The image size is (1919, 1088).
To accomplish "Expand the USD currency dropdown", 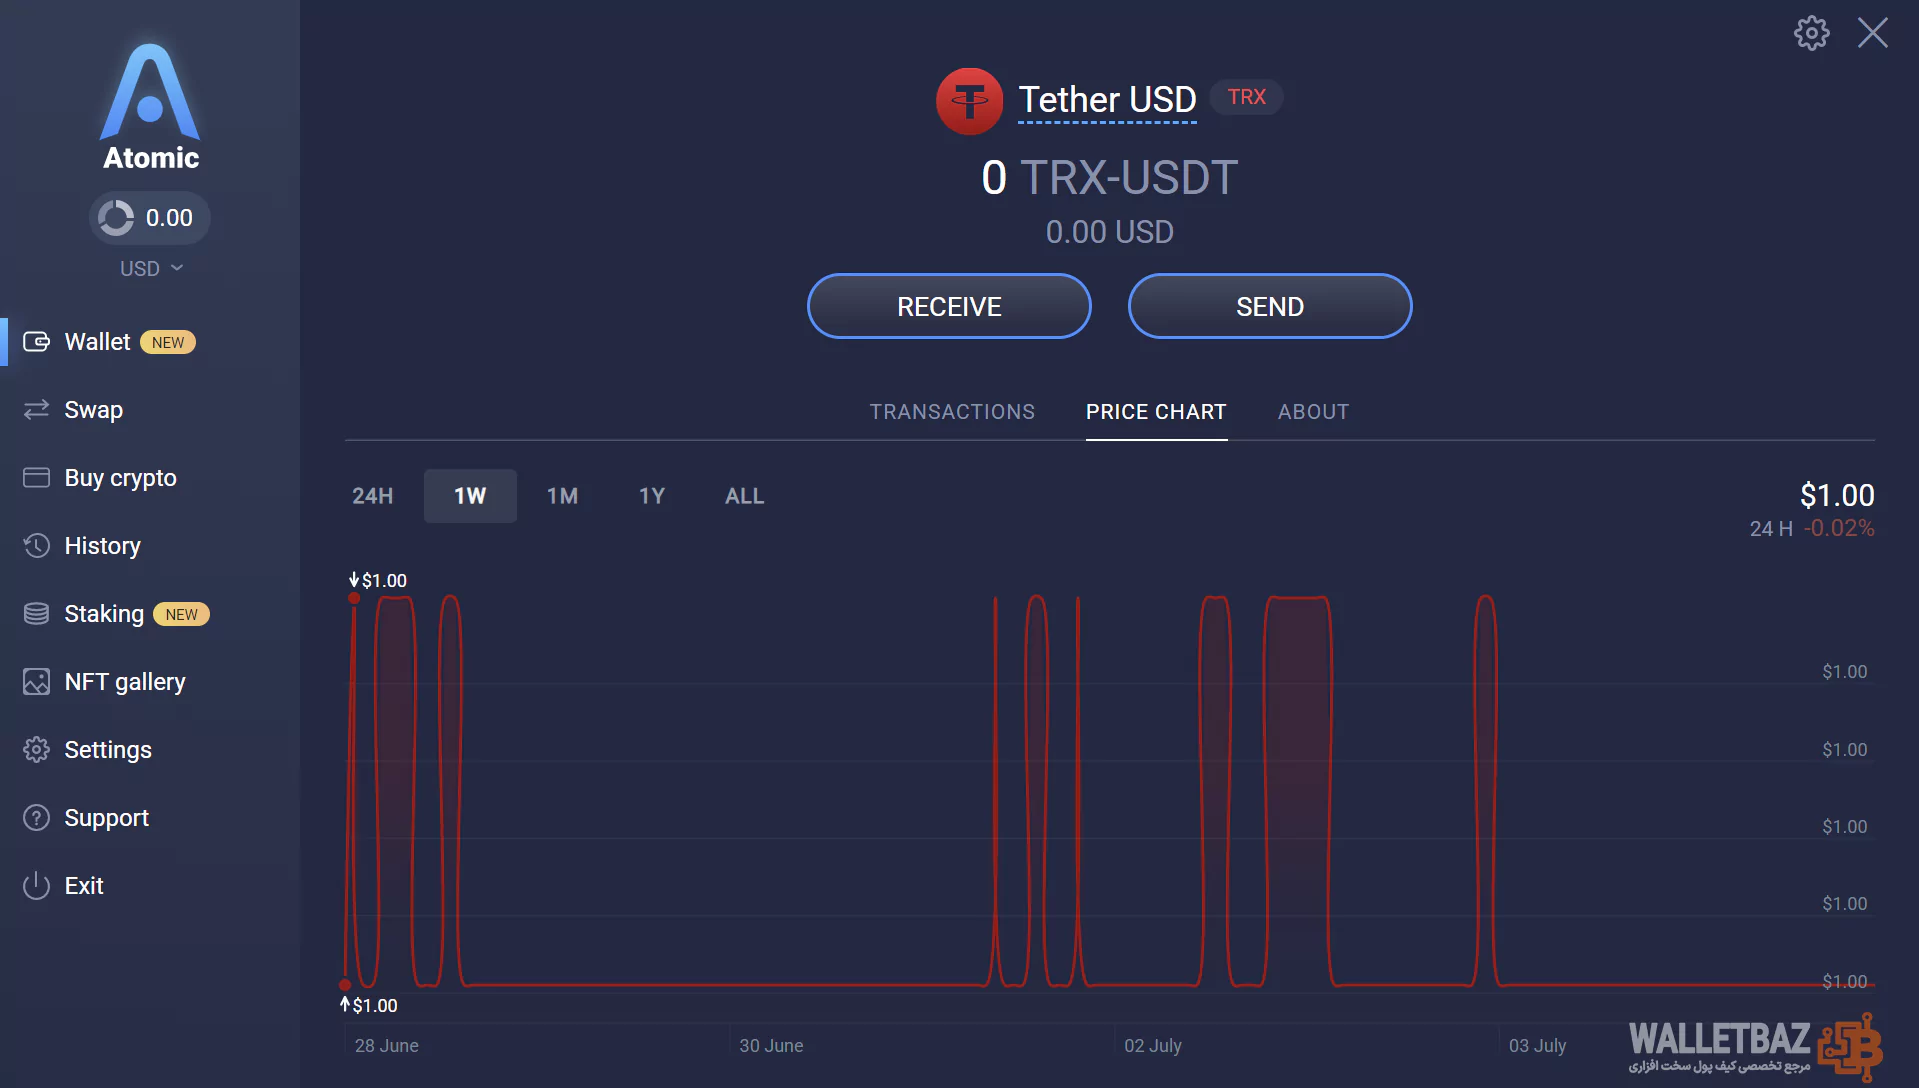I will coord(151,268).
